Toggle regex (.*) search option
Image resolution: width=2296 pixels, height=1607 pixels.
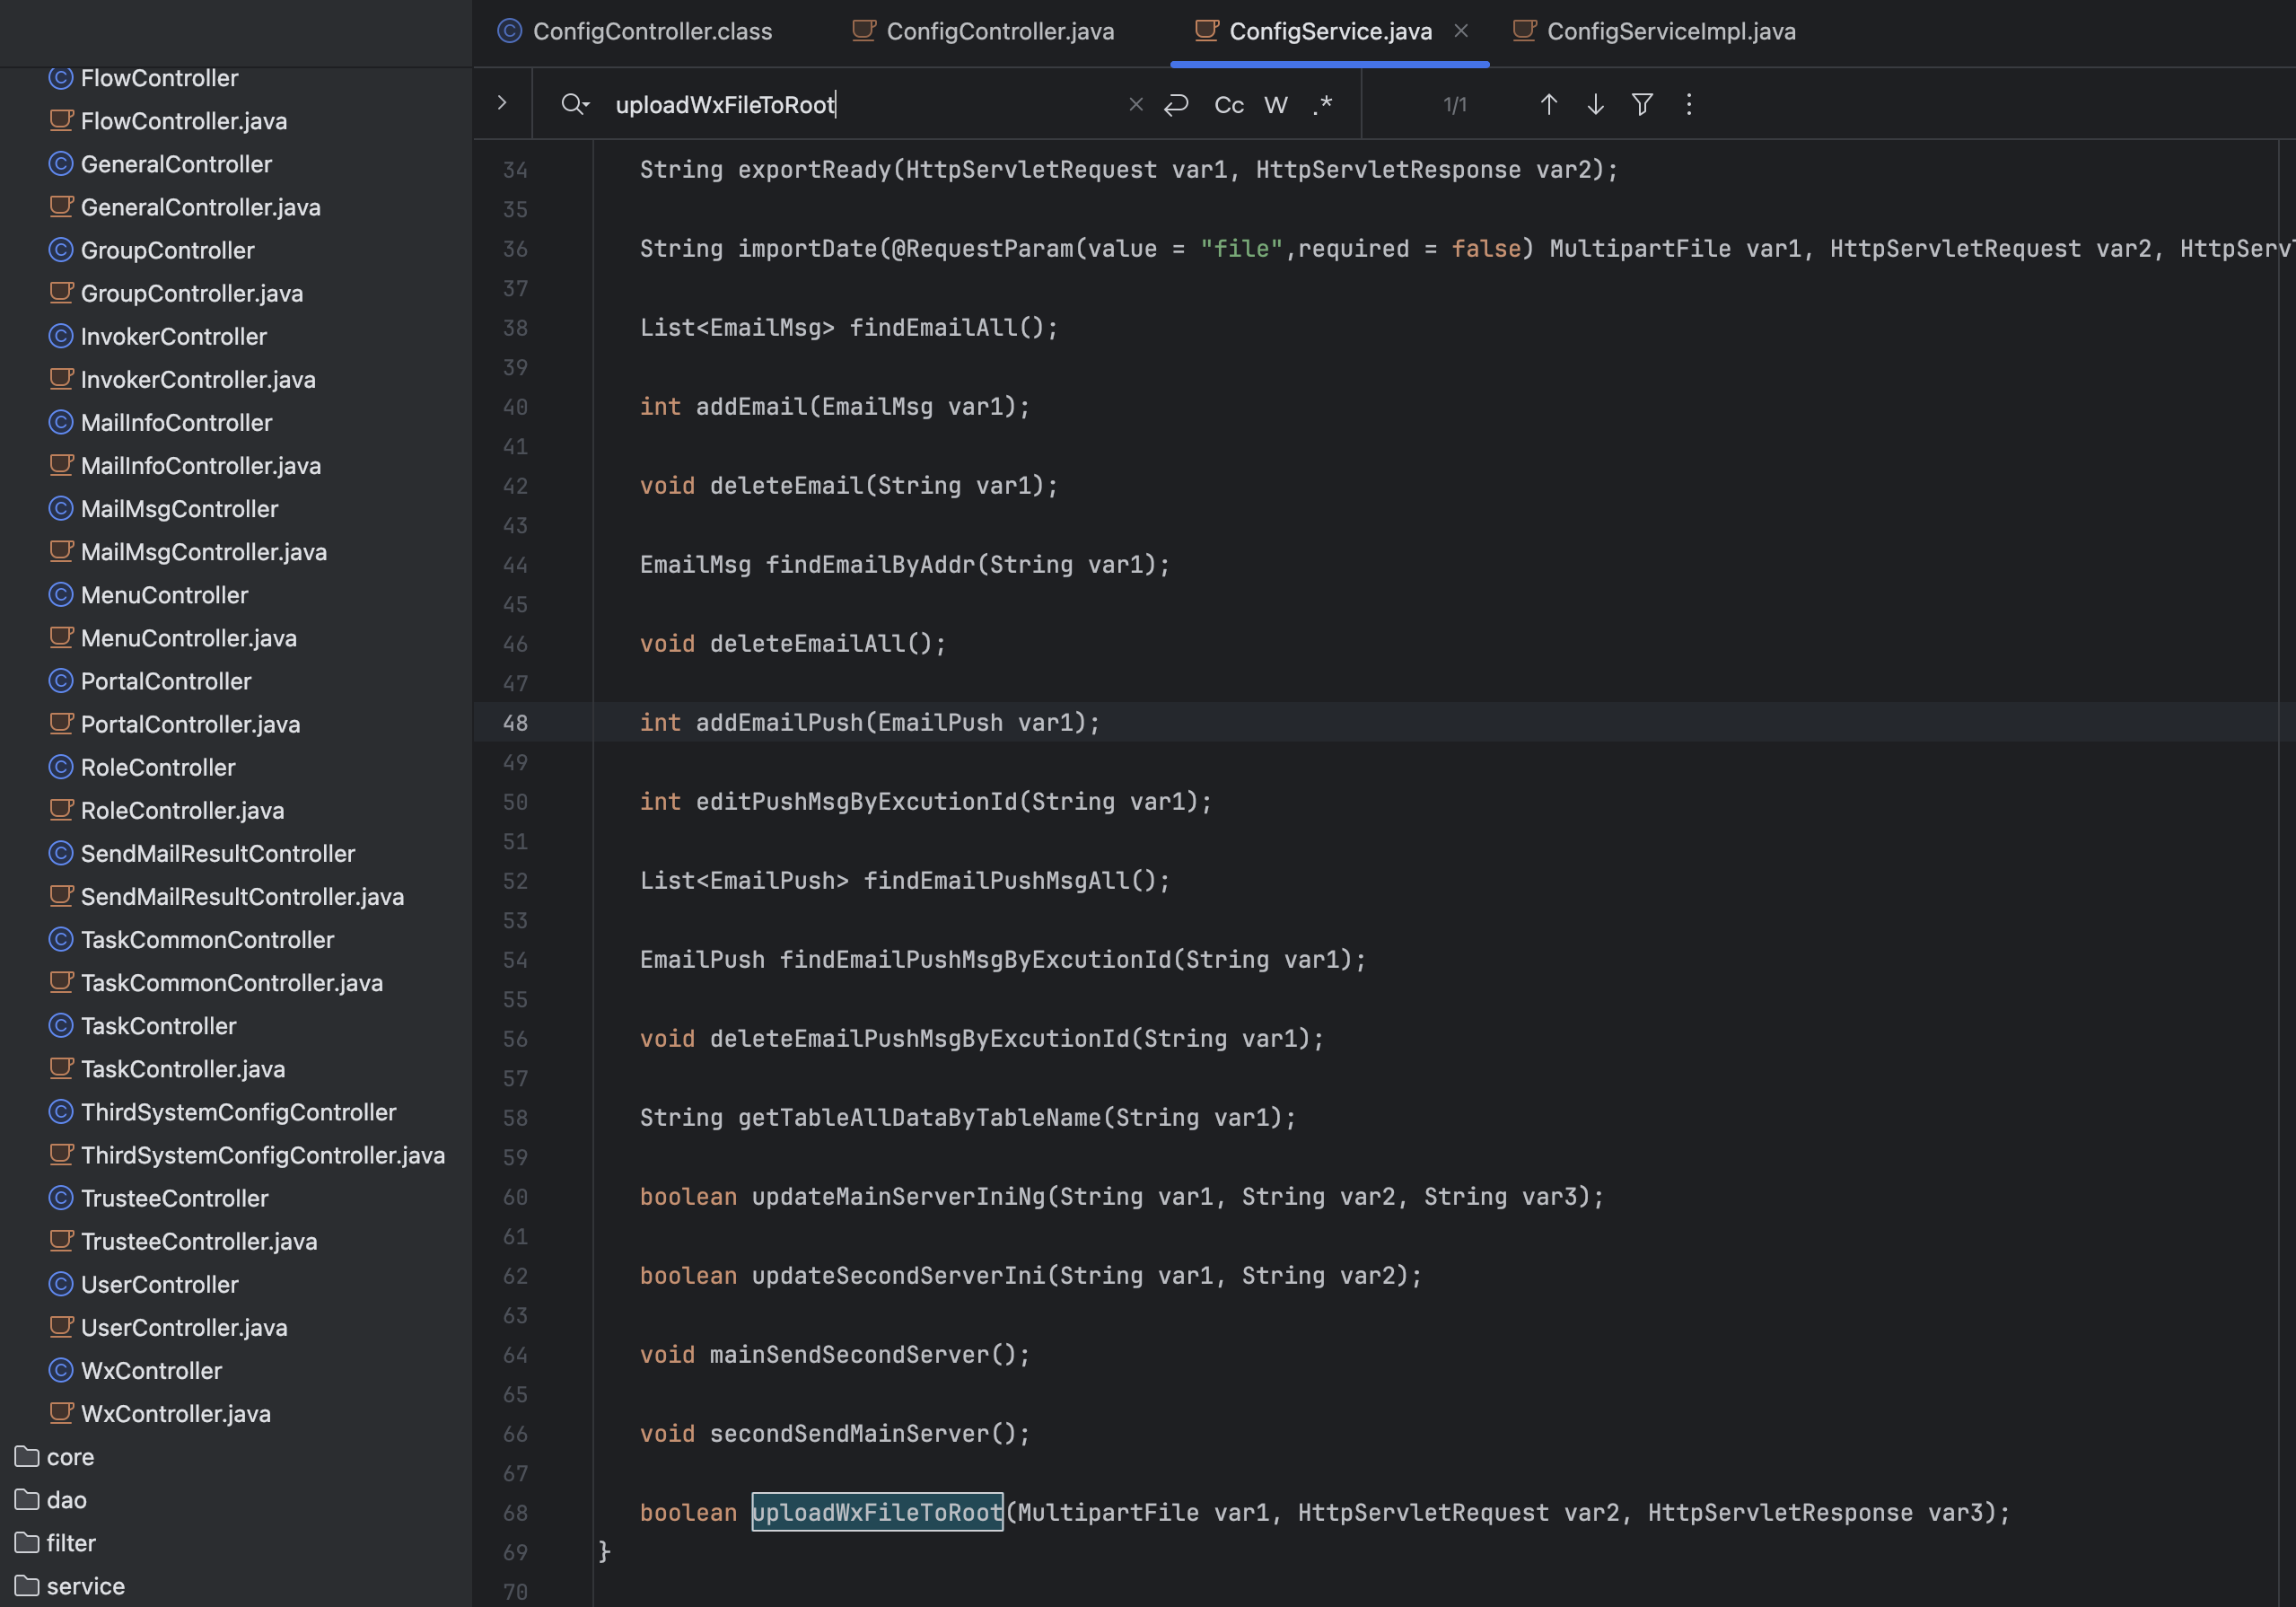click(x=1322, y=105)
